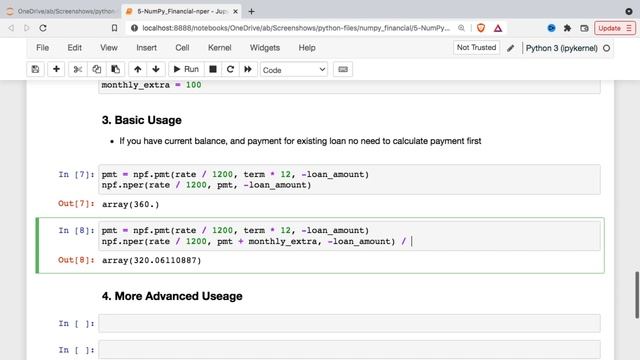Click the Out[8] prompt label
Screen dimensions: 640x360
click(76, 260)
